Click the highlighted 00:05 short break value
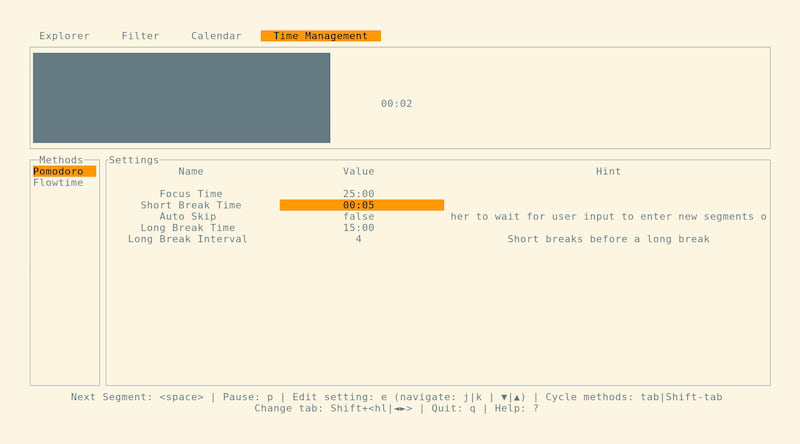Screen dimensions: 800x444 (360, 205)
